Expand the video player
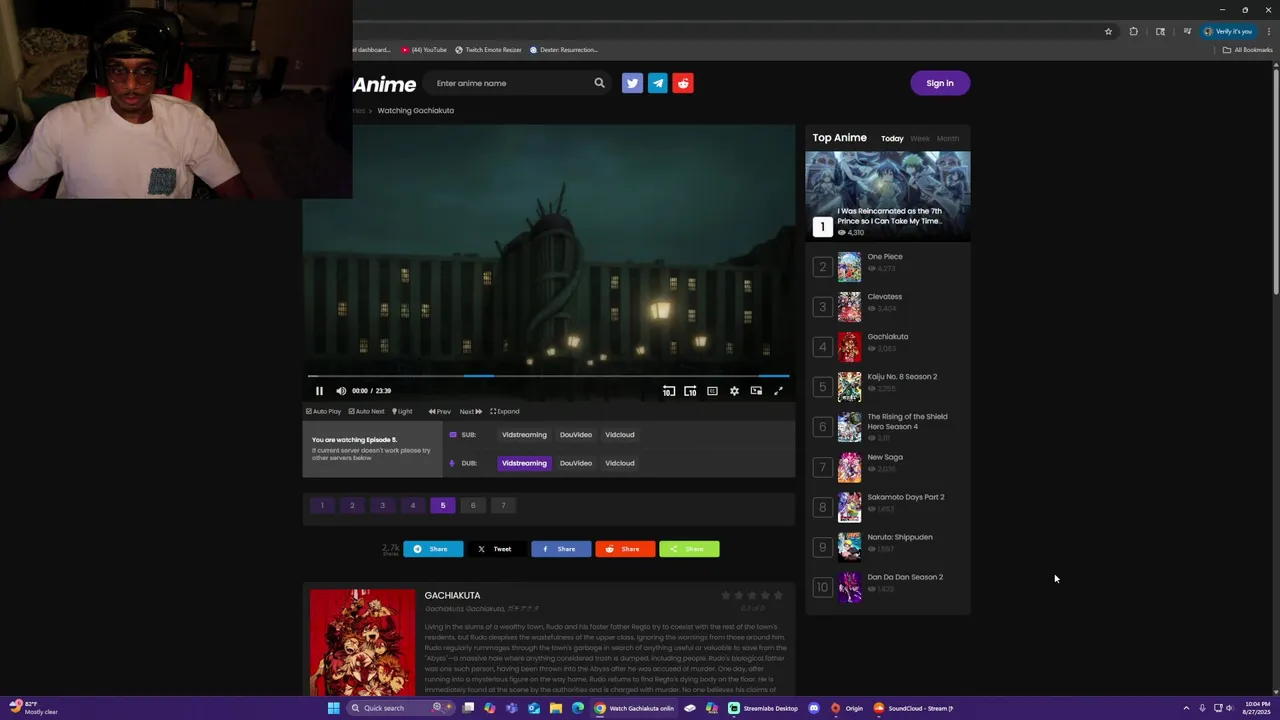This screenshot has height=720, width=1280. 504,411
